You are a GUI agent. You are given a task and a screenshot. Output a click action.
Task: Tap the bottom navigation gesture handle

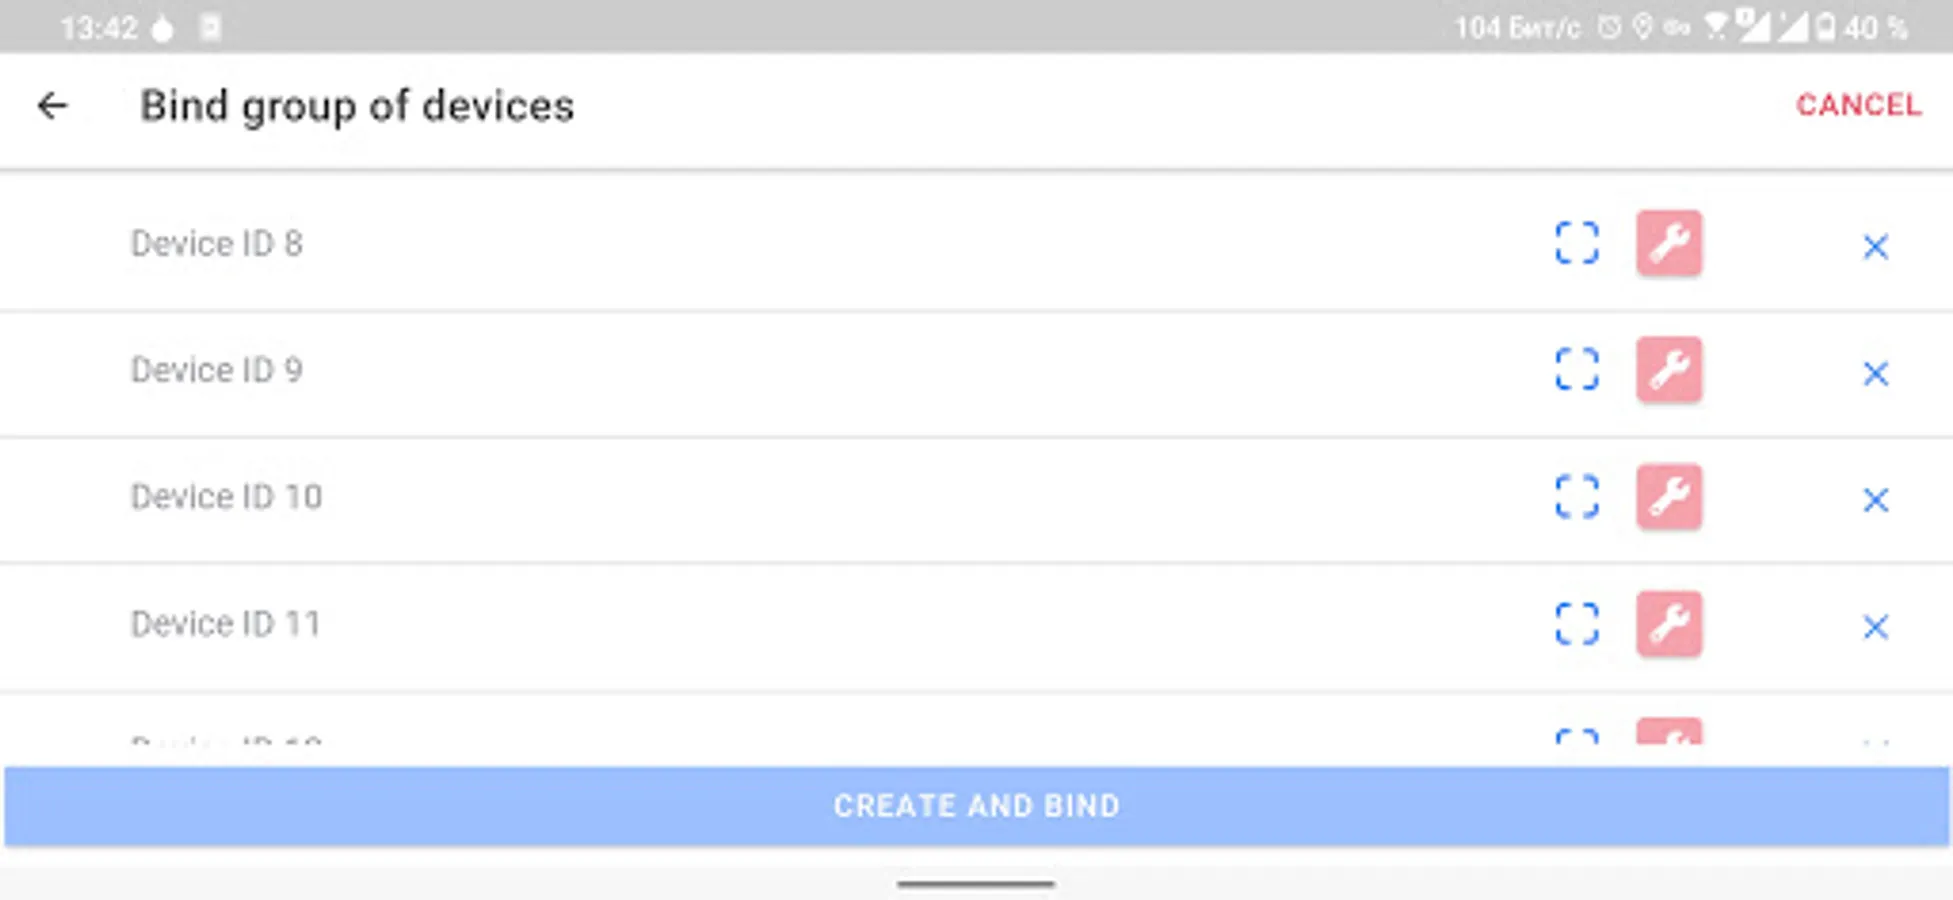click(x=975, y=884)
